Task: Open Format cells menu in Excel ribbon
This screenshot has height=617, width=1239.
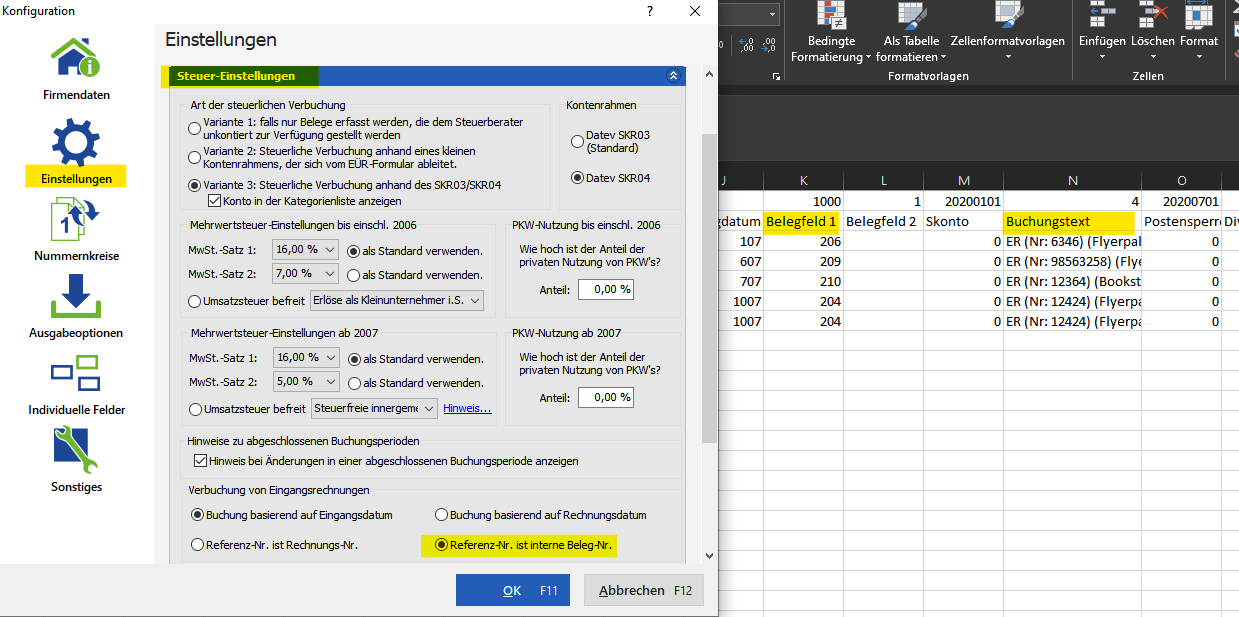Action: (1199, 30)
